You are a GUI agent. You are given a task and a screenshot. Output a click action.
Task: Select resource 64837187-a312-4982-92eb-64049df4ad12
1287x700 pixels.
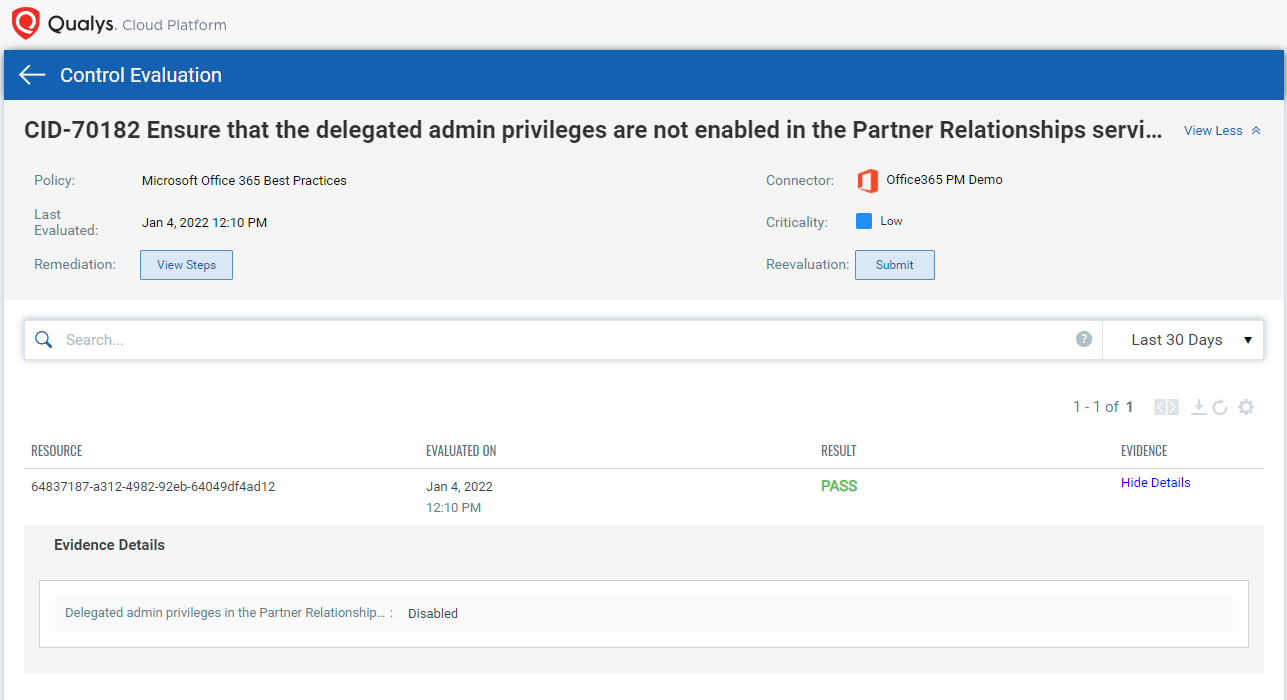click(x=153, y=487)
